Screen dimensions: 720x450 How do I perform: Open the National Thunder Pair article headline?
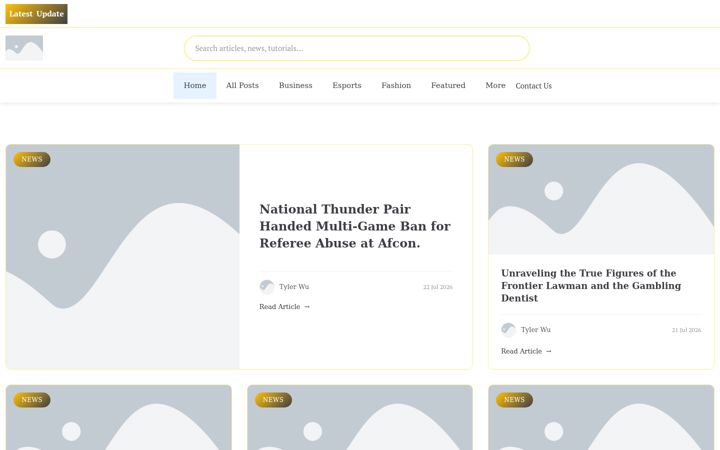355,226
